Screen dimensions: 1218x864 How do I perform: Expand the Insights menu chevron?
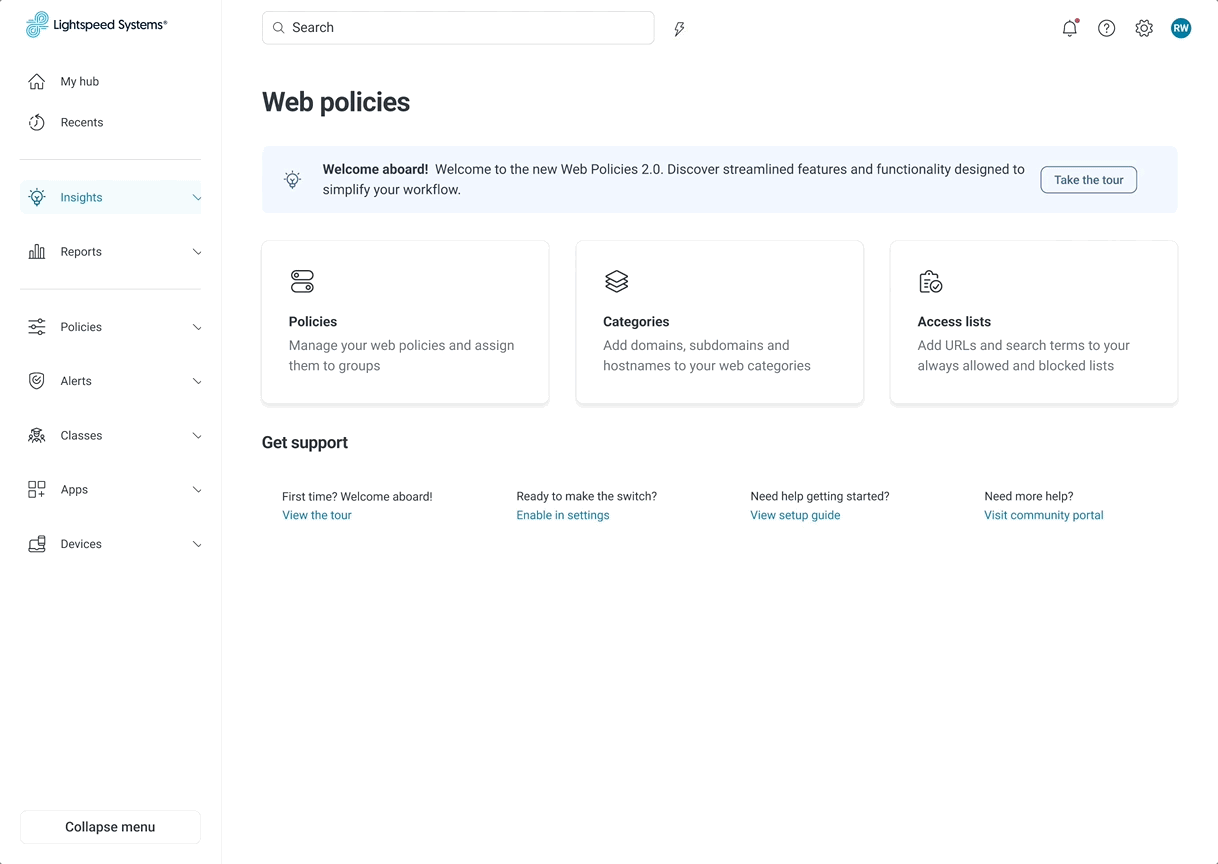point(197,198)
